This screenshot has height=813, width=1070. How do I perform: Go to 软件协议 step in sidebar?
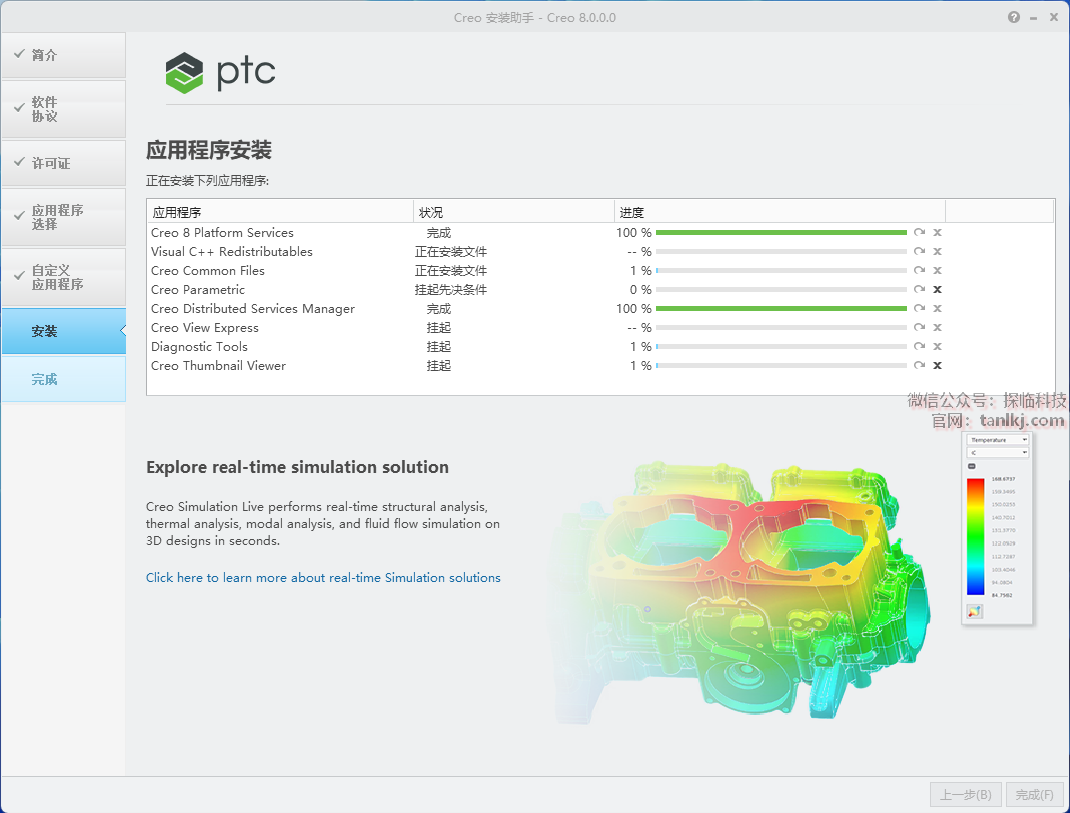63,109
